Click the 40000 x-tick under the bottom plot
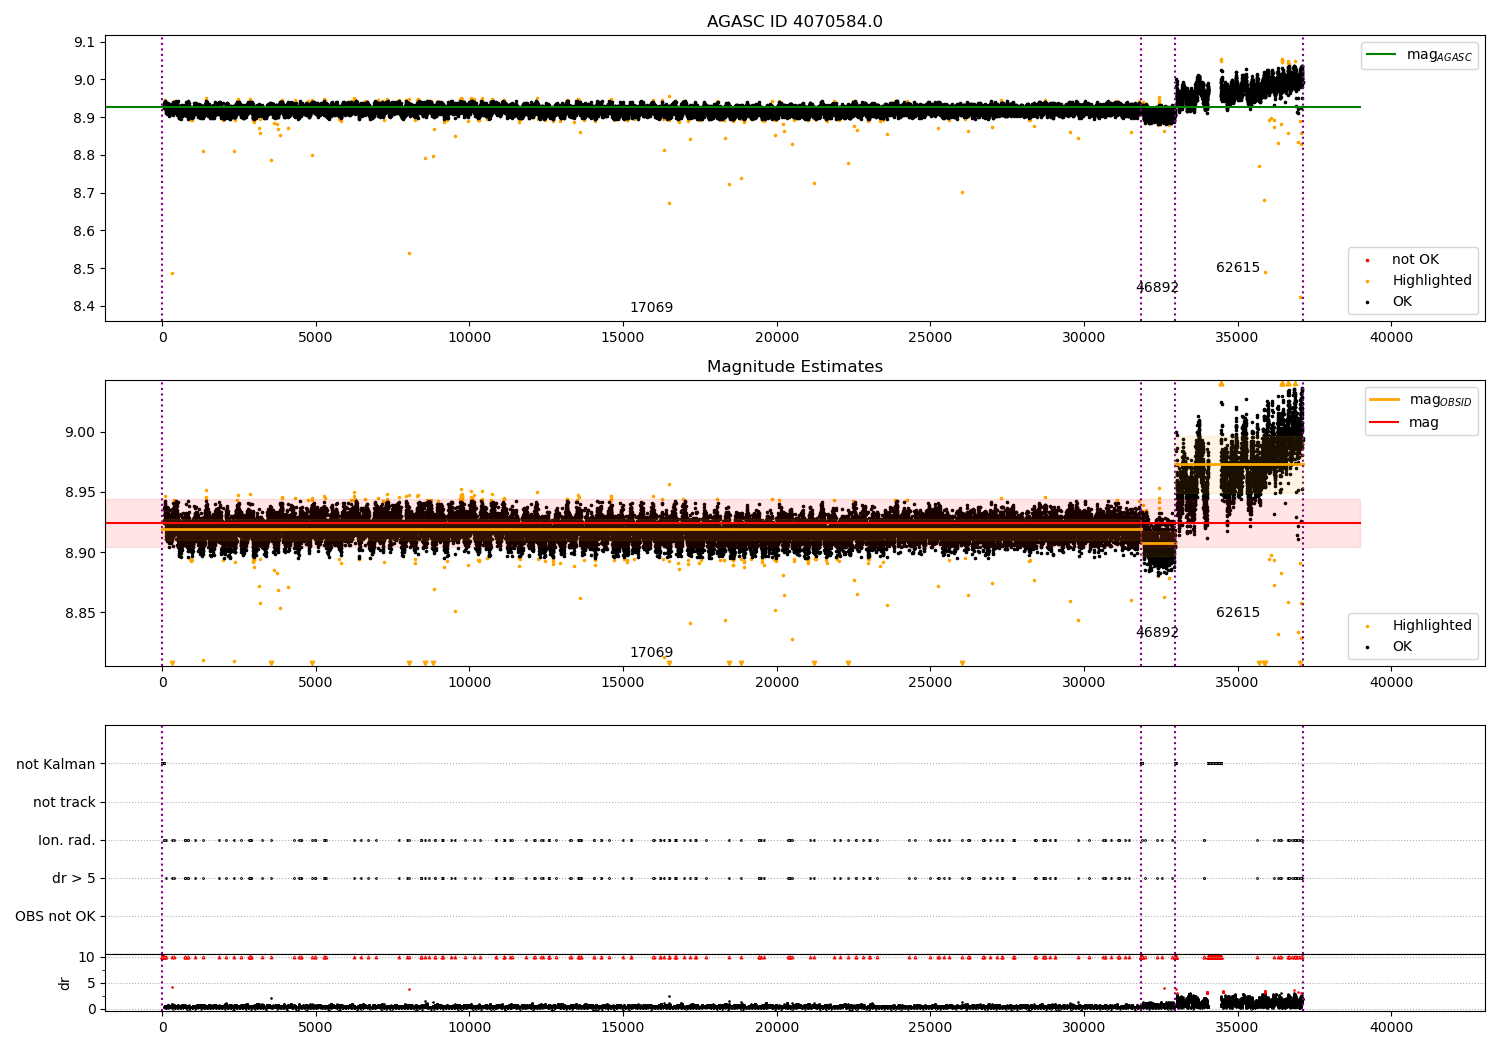The height and width of the screenshot is (1050, 1500). [1391, 1028]
